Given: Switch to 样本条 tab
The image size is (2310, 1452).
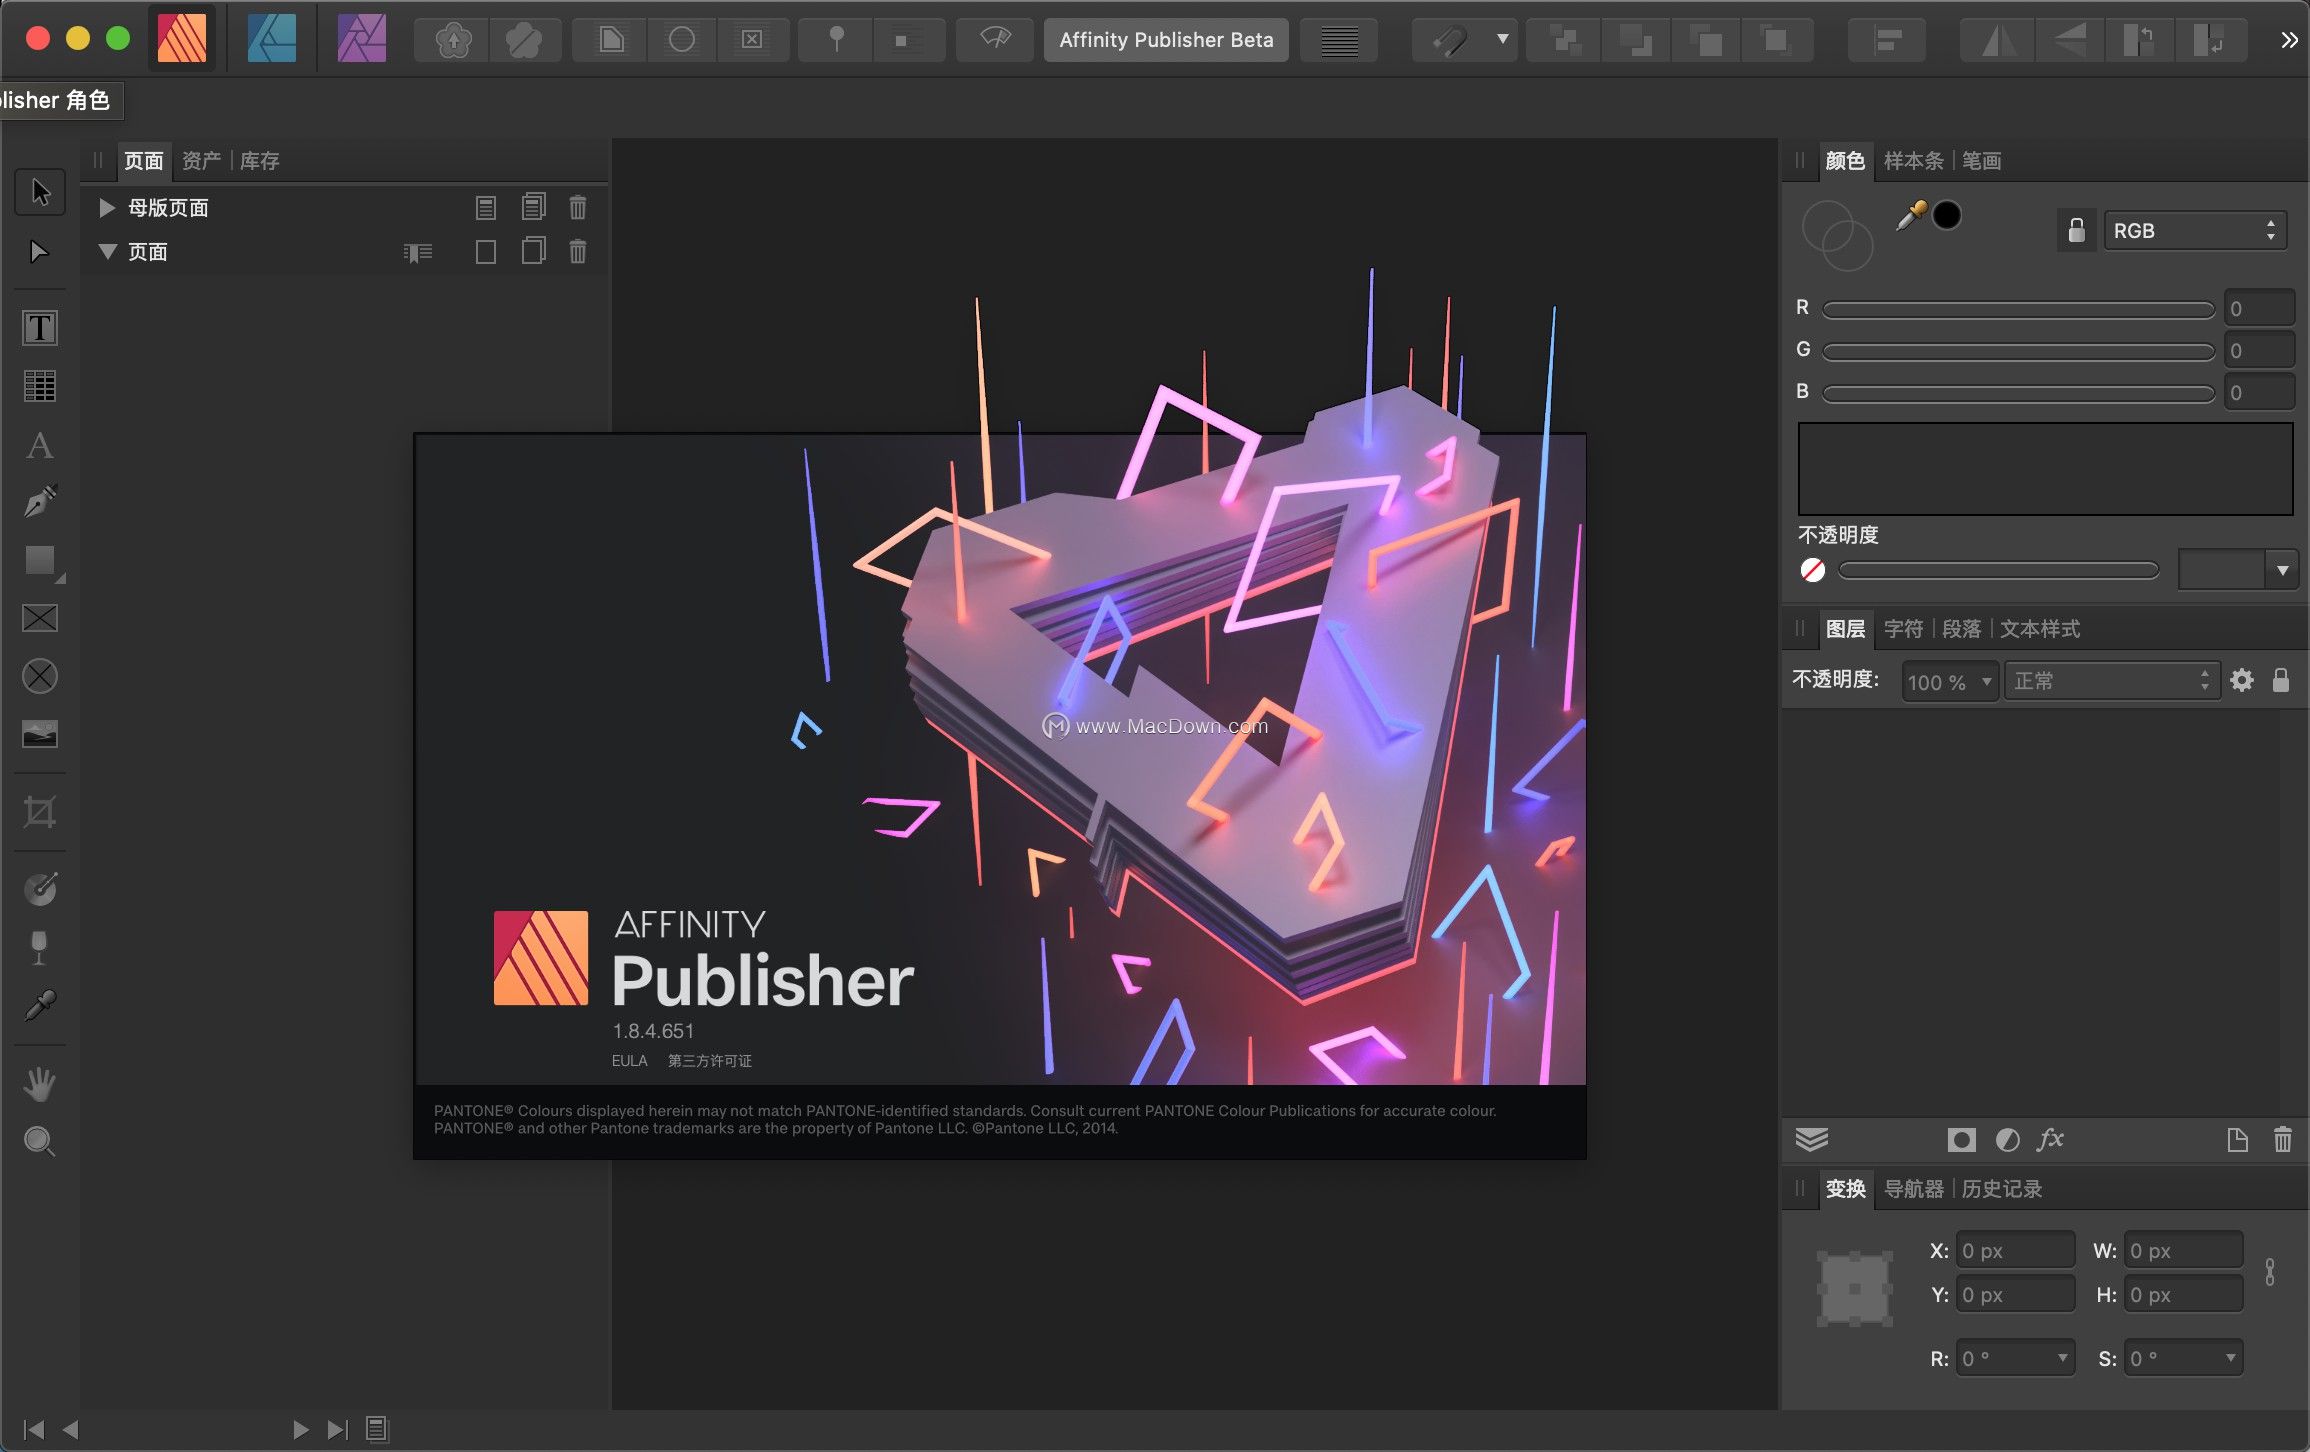Looking at the screenshot, I should [x=1913, y=161].
